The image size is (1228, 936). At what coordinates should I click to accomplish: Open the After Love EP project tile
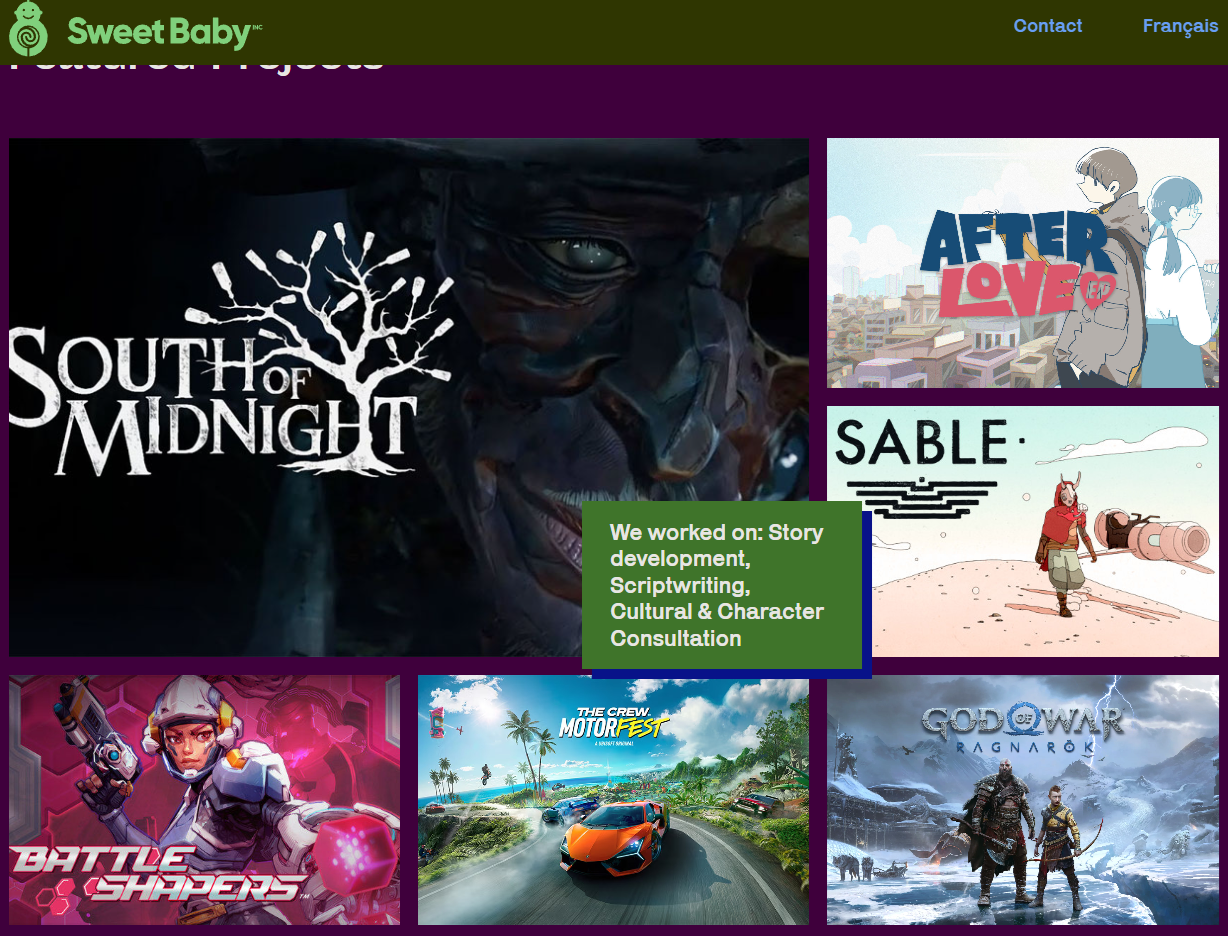pyautogui.click(x=1023, y=263)
